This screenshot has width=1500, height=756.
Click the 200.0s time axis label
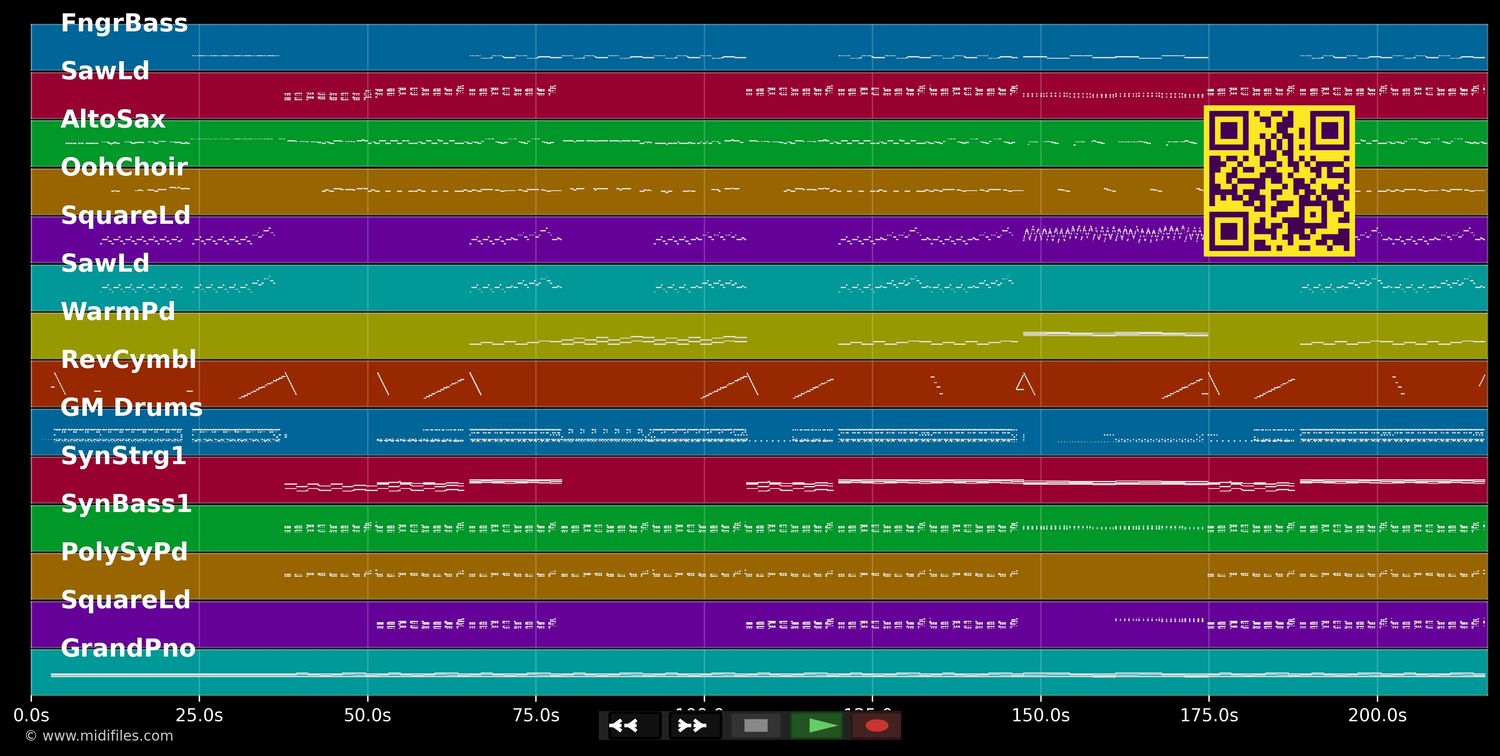click(1377, 715)
